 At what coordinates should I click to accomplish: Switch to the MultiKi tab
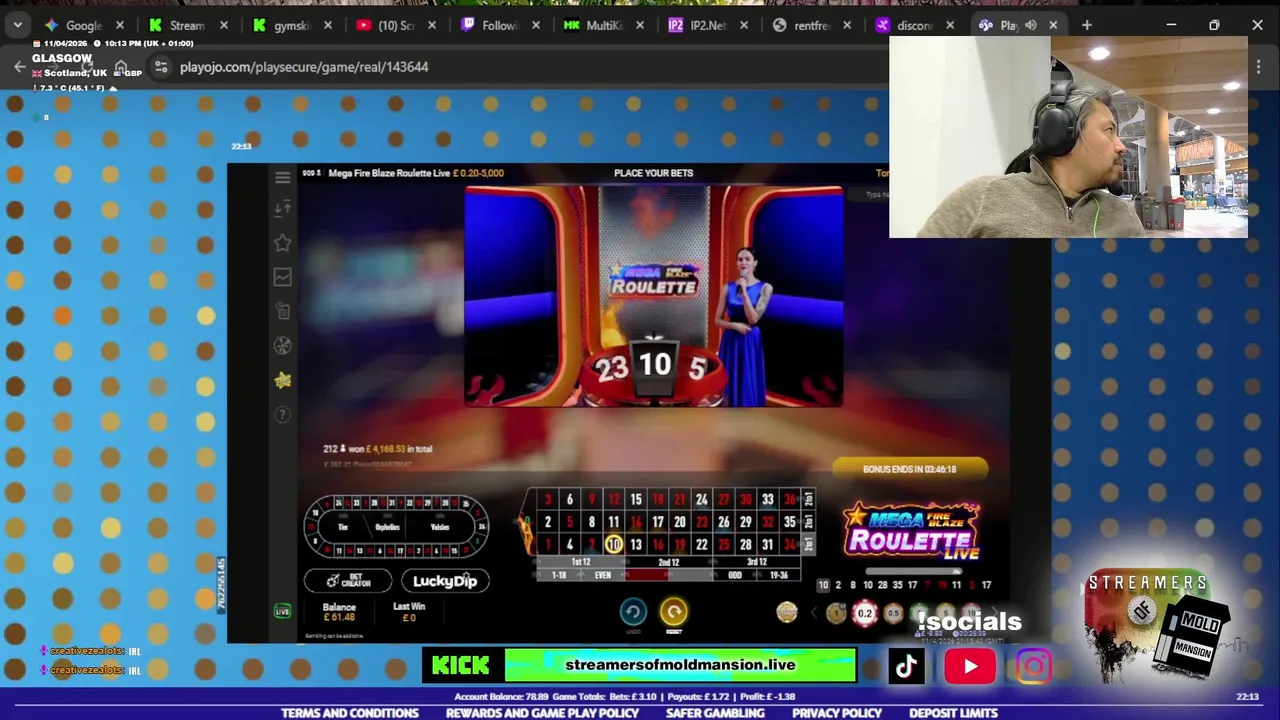click(x=604, y=25)
